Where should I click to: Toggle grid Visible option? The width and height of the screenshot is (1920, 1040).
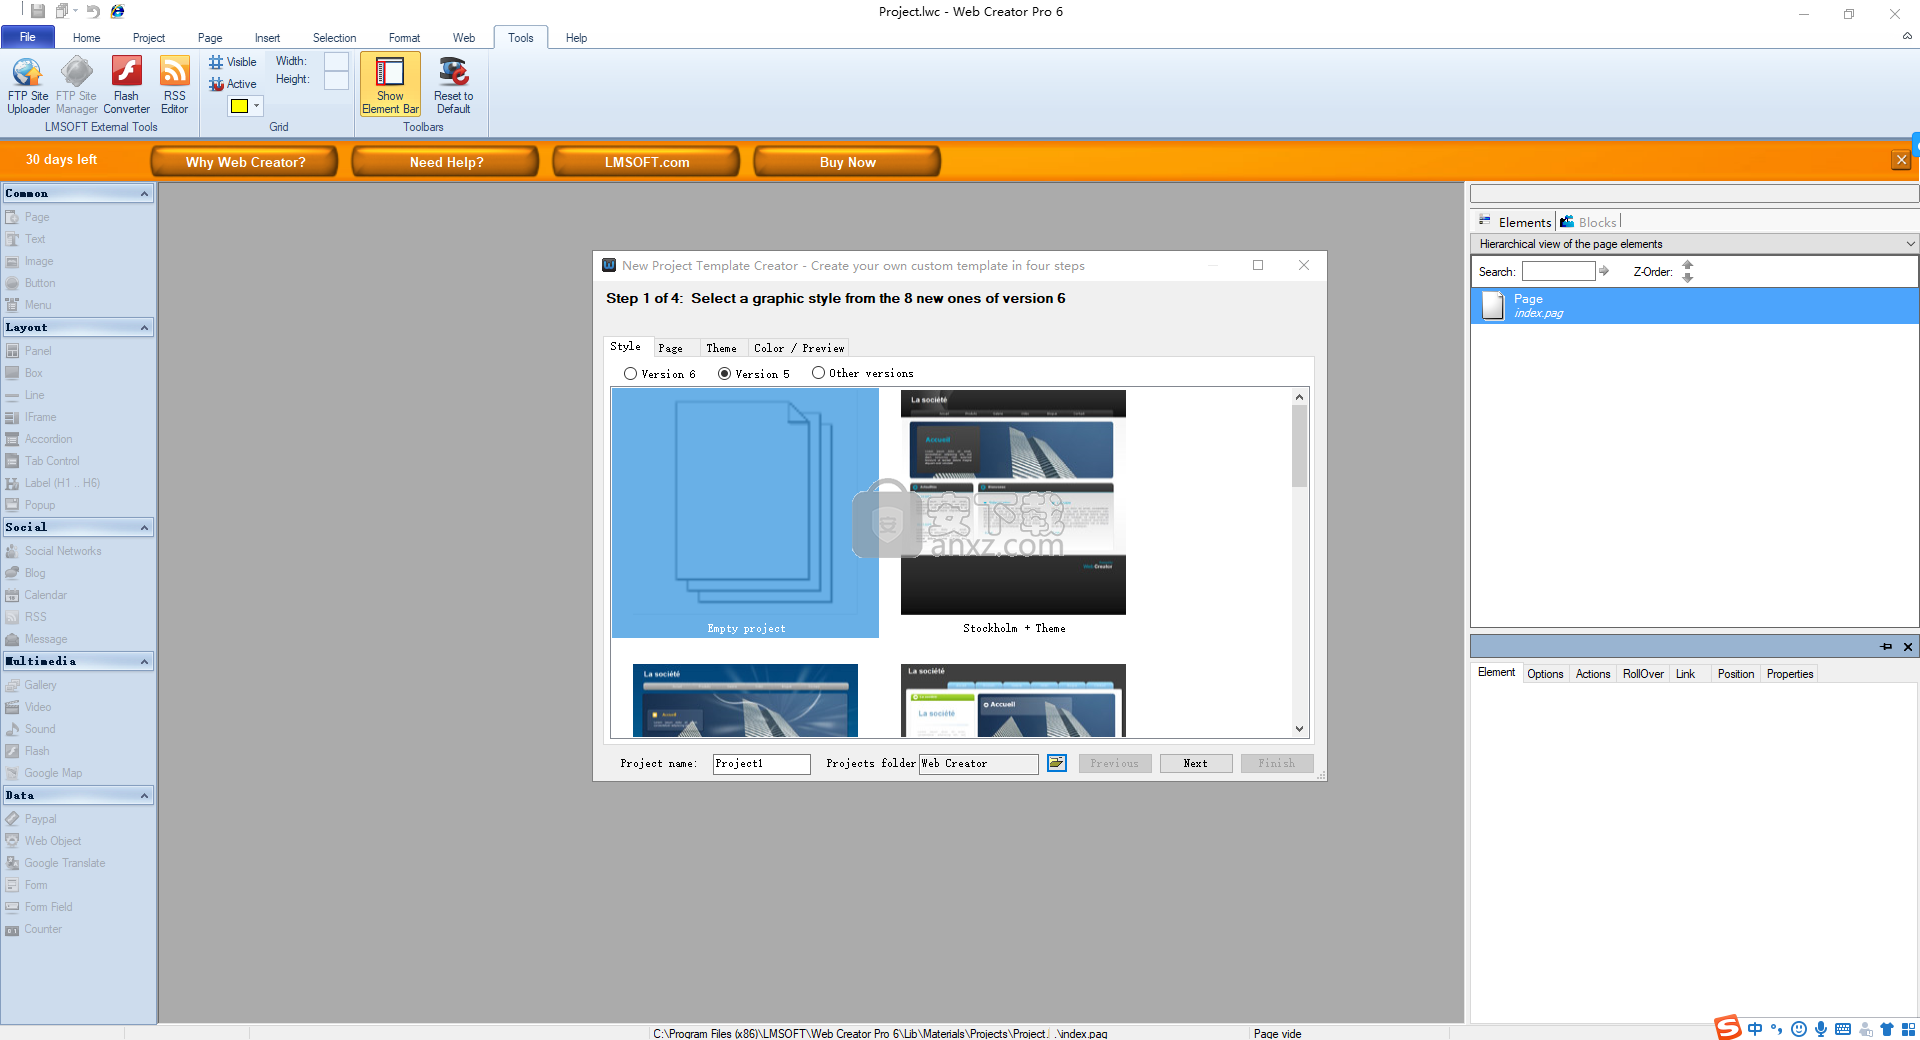[x=233, y=62]
